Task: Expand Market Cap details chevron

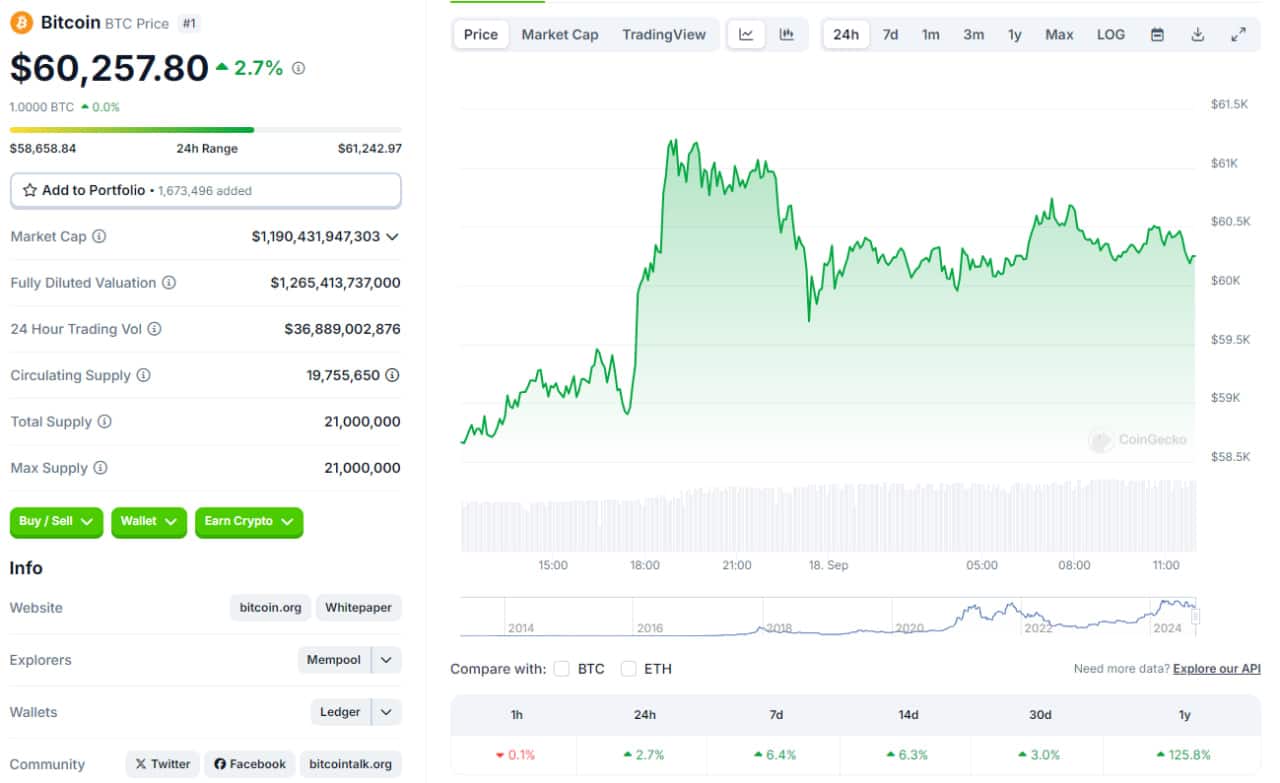Action: (x=392, y=237)
